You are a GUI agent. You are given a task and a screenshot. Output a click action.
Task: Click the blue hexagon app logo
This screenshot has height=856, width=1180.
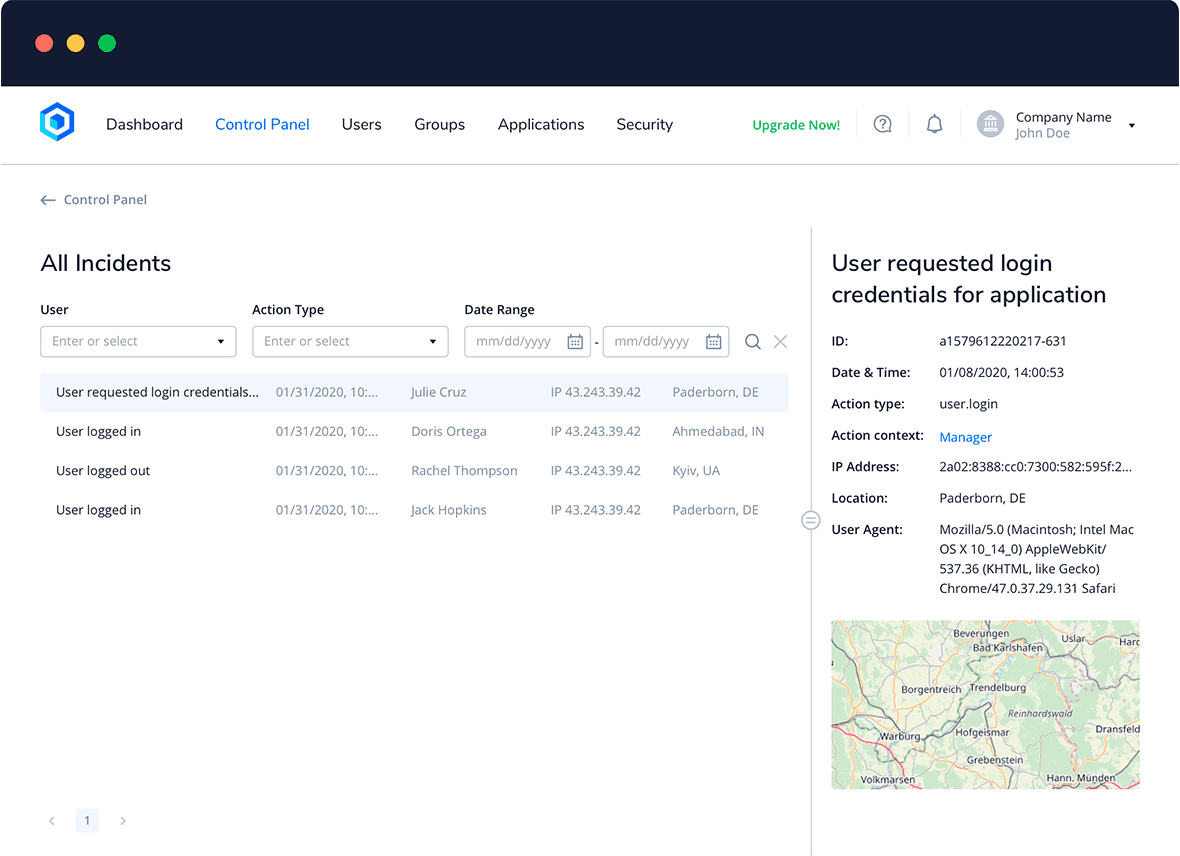57,123
